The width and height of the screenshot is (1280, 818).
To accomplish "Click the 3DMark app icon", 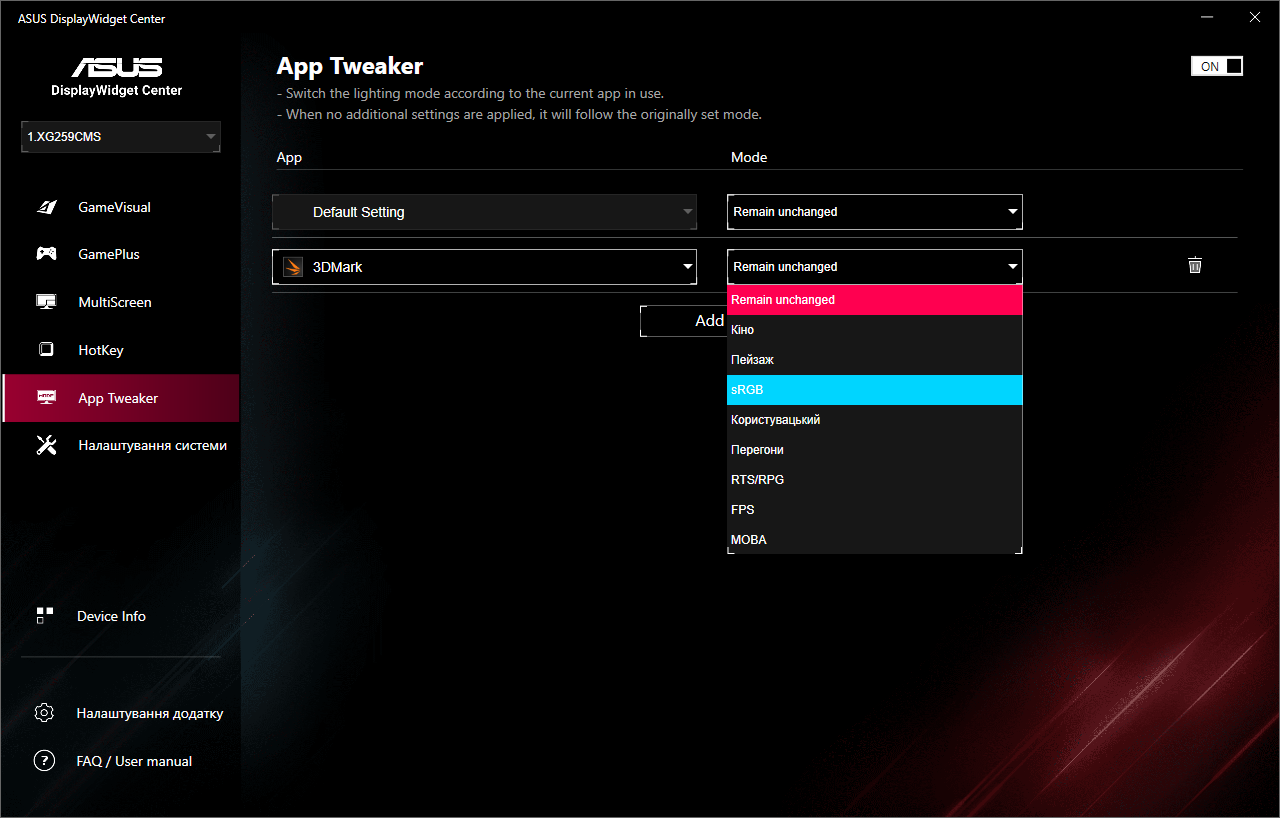I will pyautogui.click(x=292, y=267).
